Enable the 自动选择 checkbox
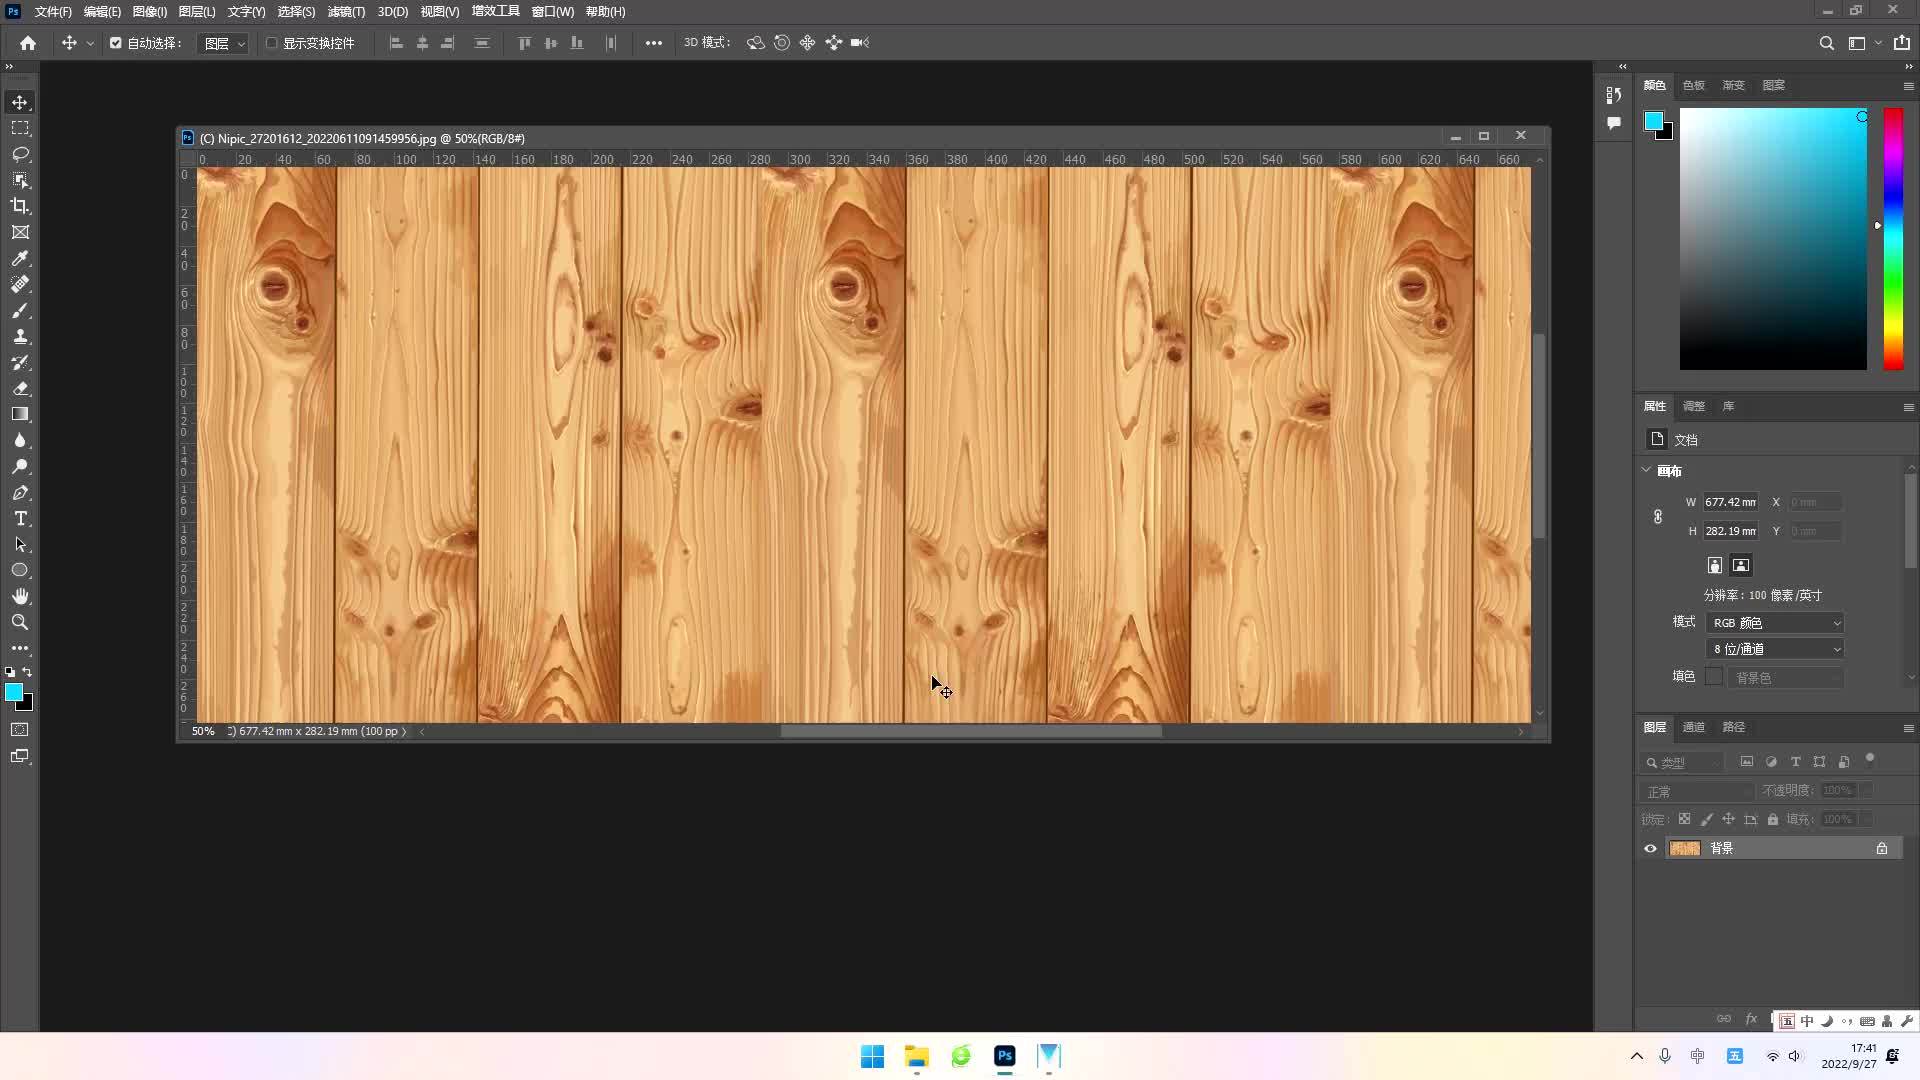 (x=115, y=43)
